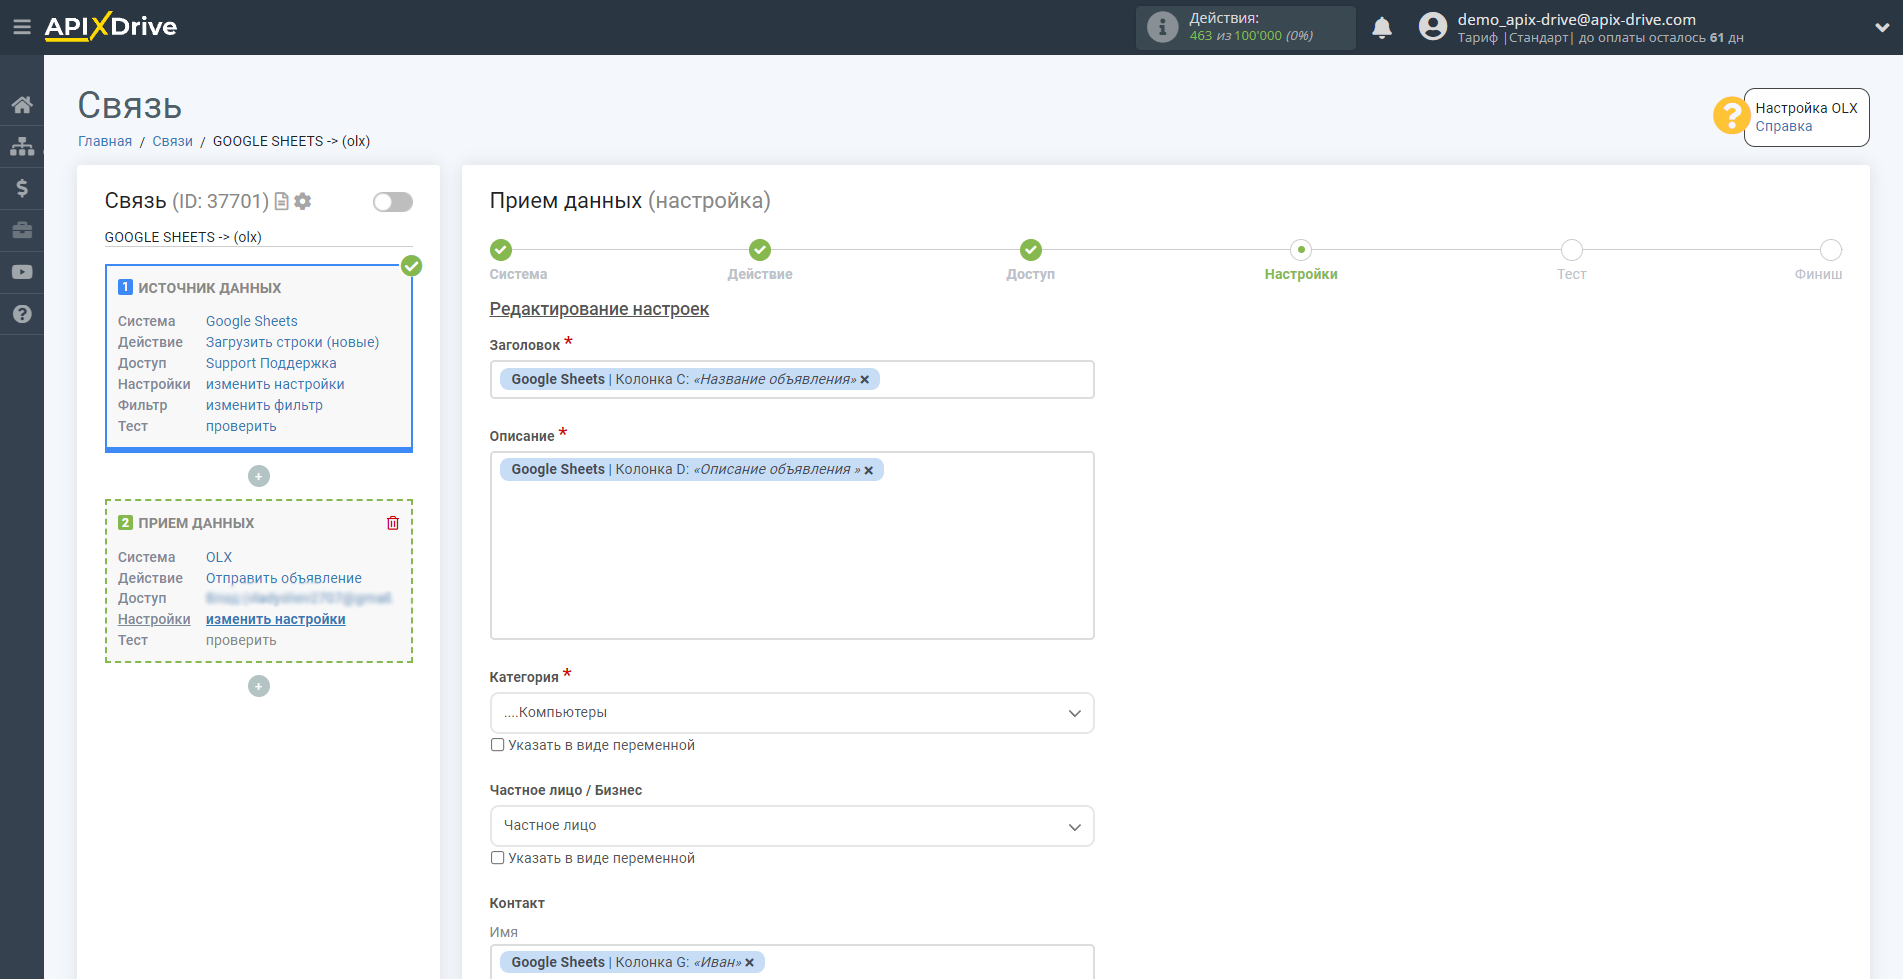1903x979 pixels.
Task: Open notifications bell
Action: pos(1382,28)
